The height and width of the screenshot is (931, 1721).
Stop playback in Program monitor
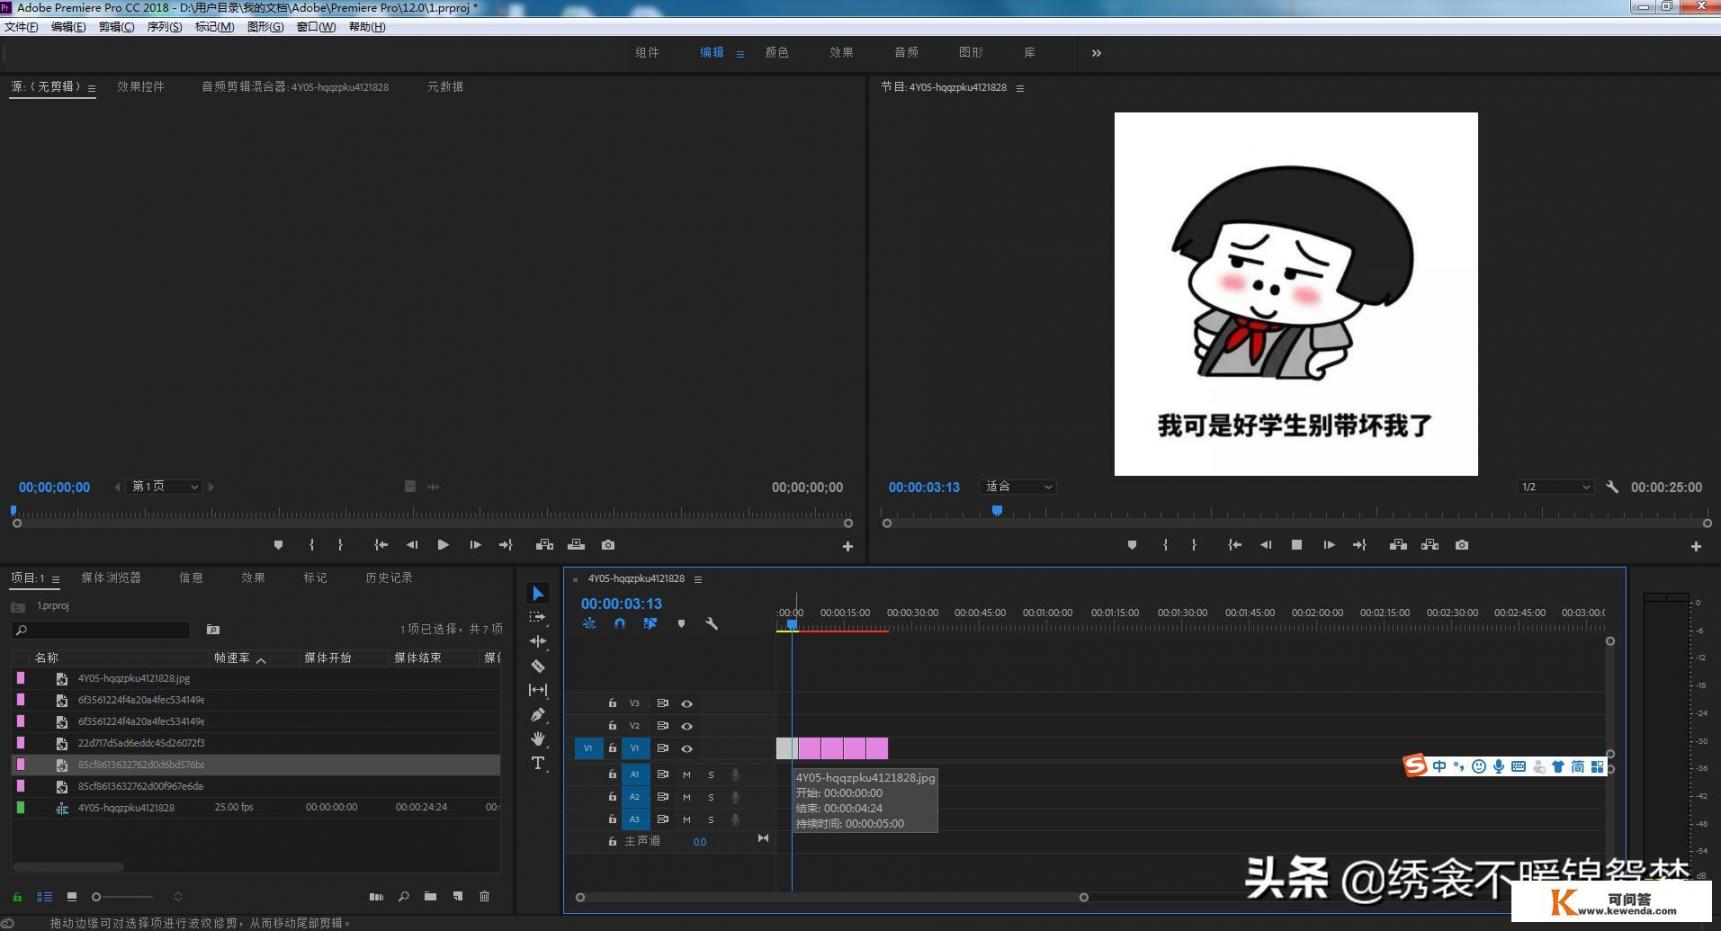coord(1297,545)
